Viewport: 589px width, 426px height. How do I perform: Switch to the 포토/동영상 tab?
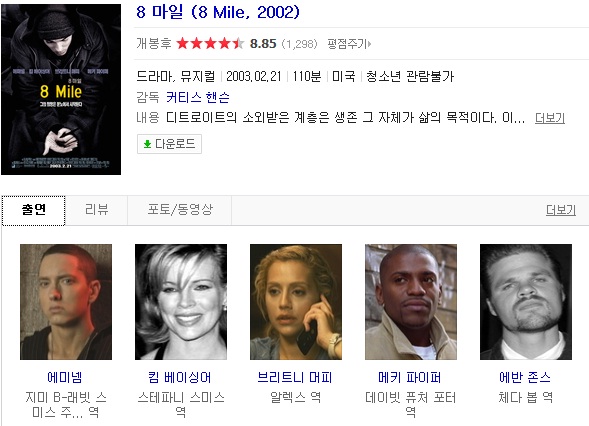tap(180, 210)
